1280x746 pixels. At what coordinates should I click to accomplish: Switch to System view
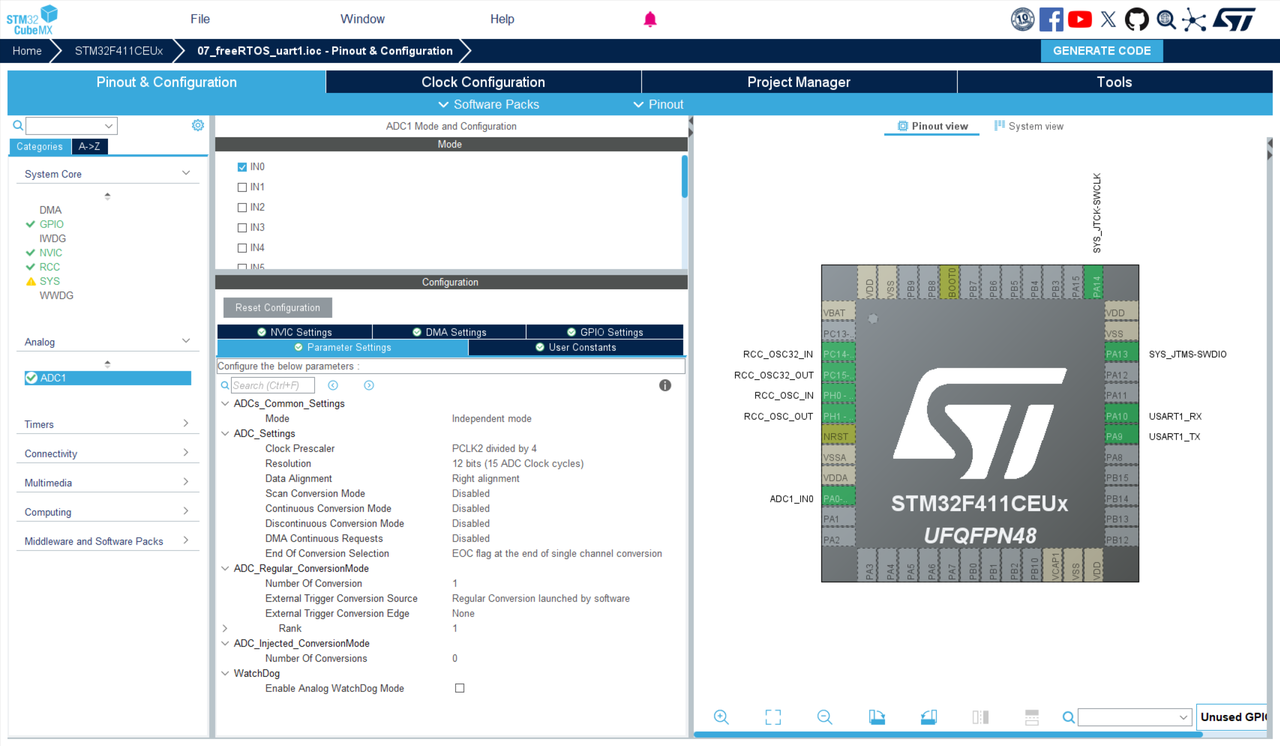1029,126
